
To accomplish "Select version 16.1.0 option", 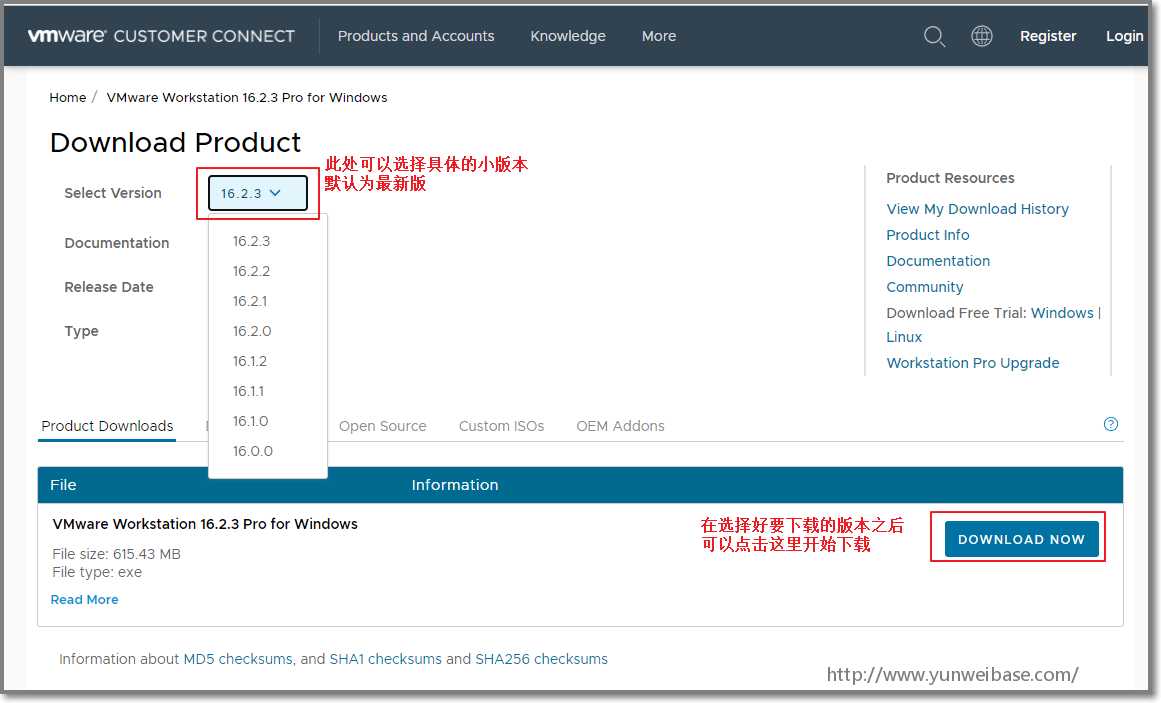I will tap(251, 422).
